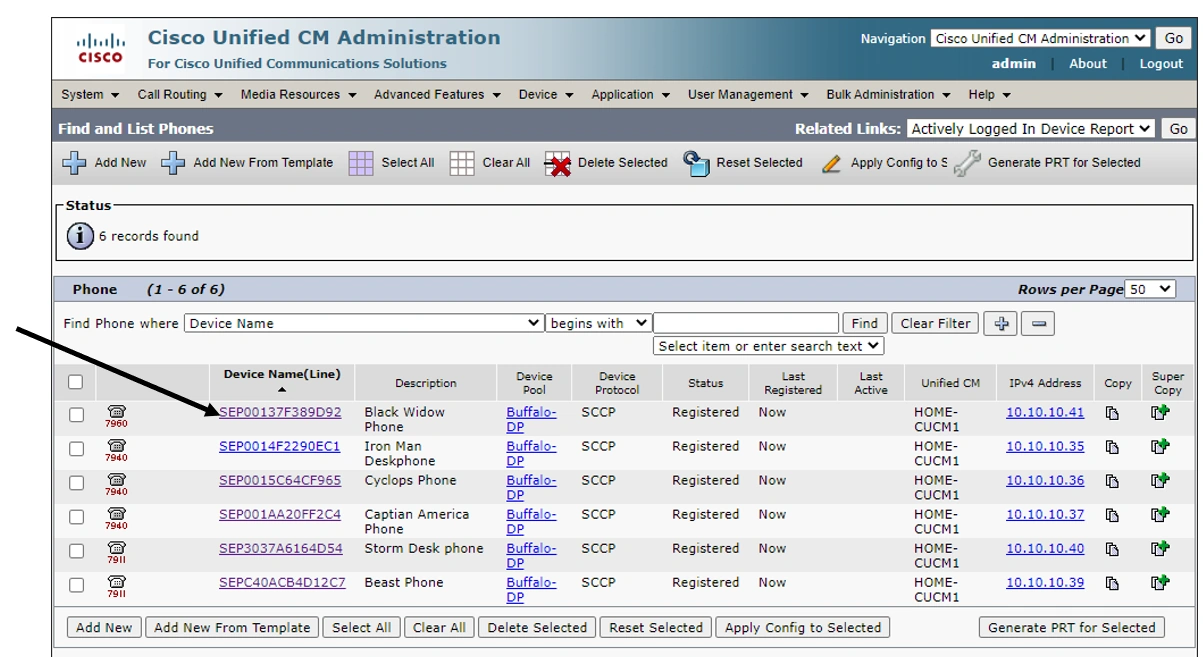This screenshot has height=657, width=1203.
Task: Open the Device menu
Action: click(546, 95)
